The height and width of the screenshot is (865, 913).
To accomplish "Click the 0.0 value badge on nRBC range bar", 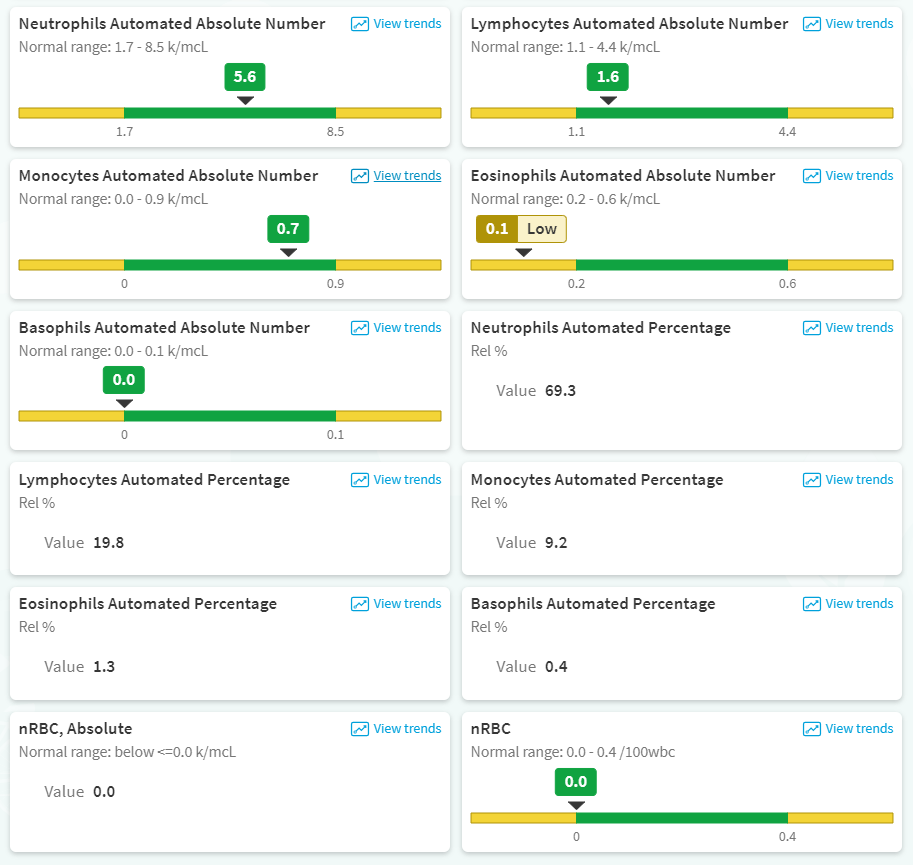I will coord(576,782).
